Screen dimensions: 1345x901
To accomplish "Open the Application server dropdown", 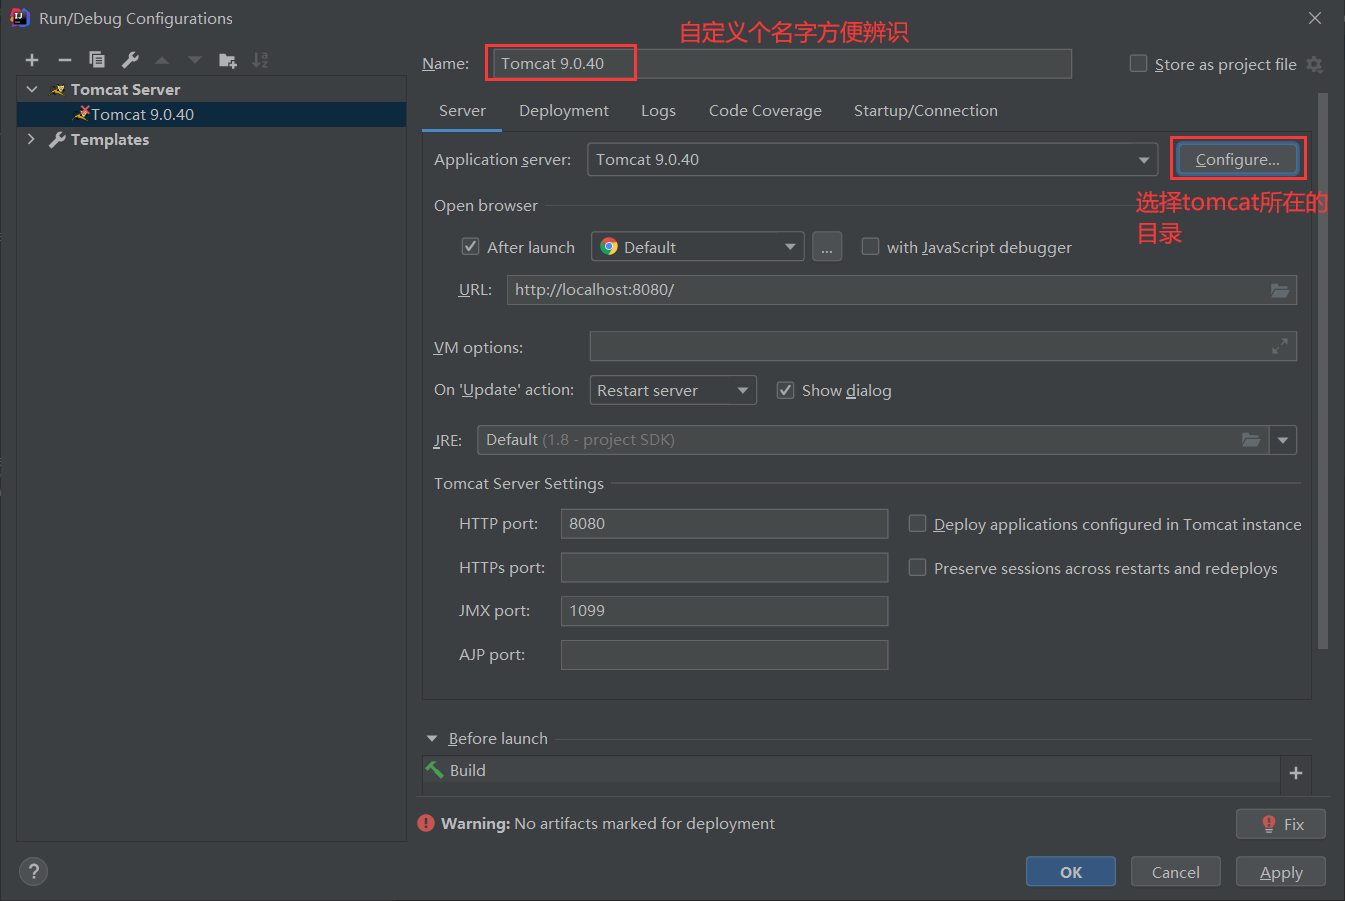I will click(x=1143, y=160).
